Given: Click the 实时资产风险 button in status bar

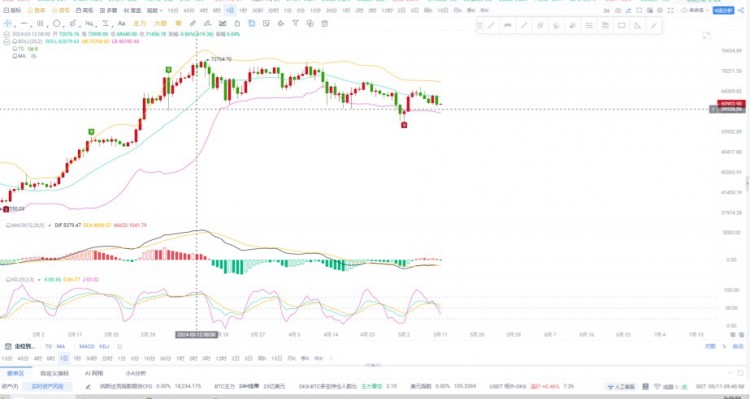Looking at the screenshot, I should point(47,386).
